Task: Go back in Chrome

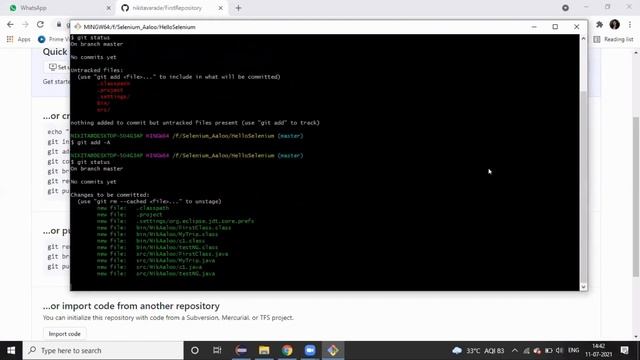Action: (x=10, y=24)
